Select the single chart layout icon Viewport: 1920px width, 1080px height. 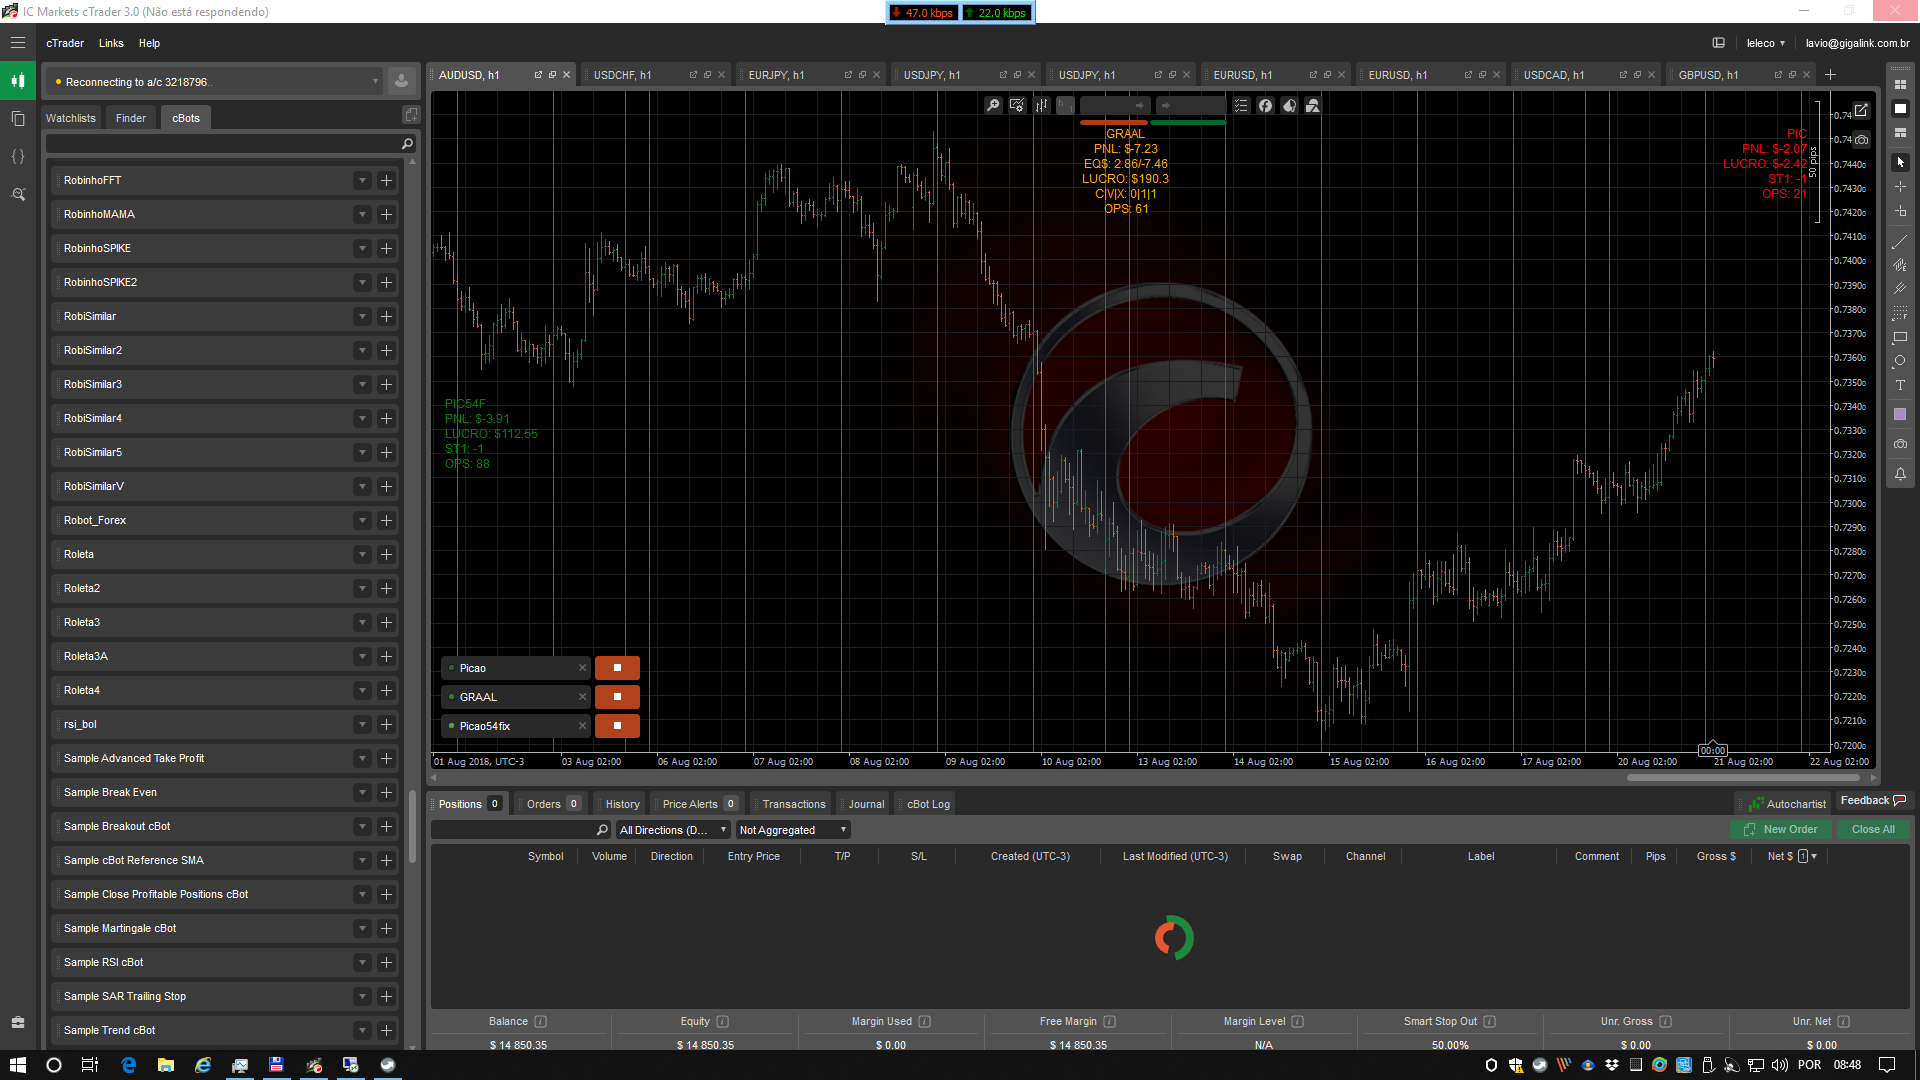pyautogui.click(x=1900, y=109)
